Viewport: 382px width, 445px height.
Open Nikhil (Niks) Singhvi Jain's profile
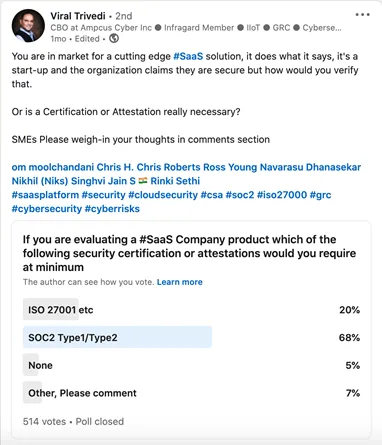[74, 181]
